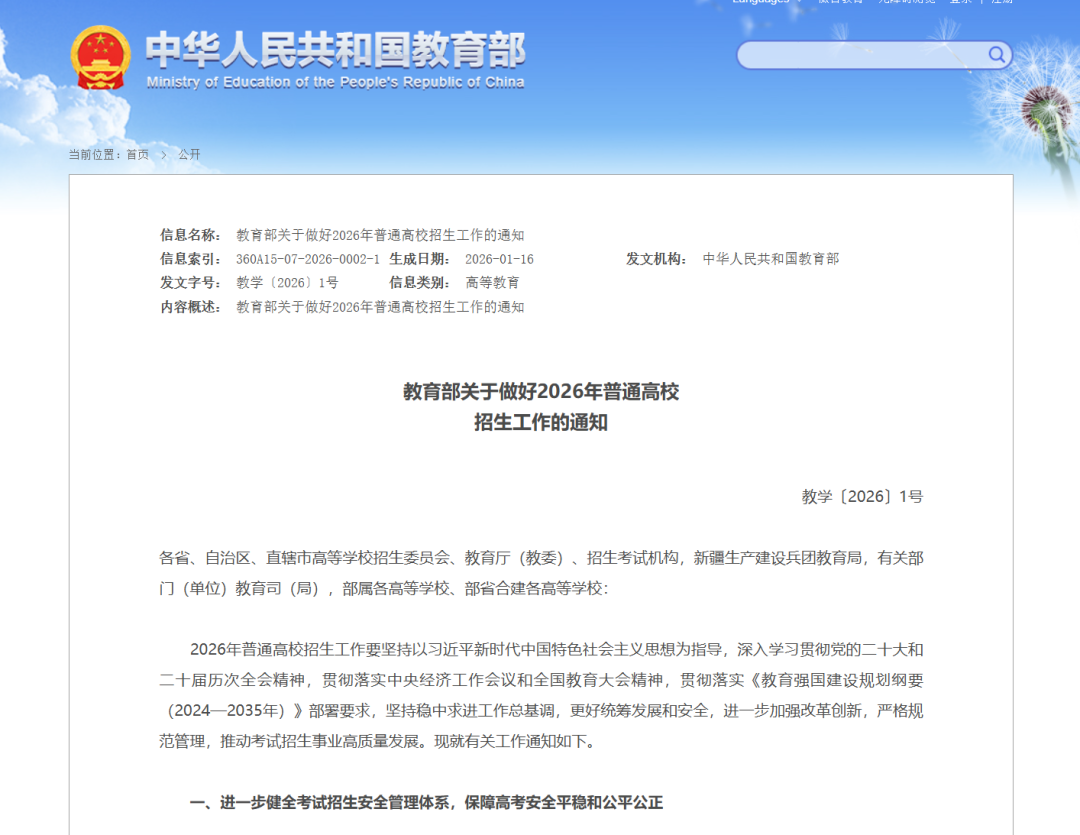The image size is (1080, 835).
Task: Click the search input box
Action: (860, 55)
